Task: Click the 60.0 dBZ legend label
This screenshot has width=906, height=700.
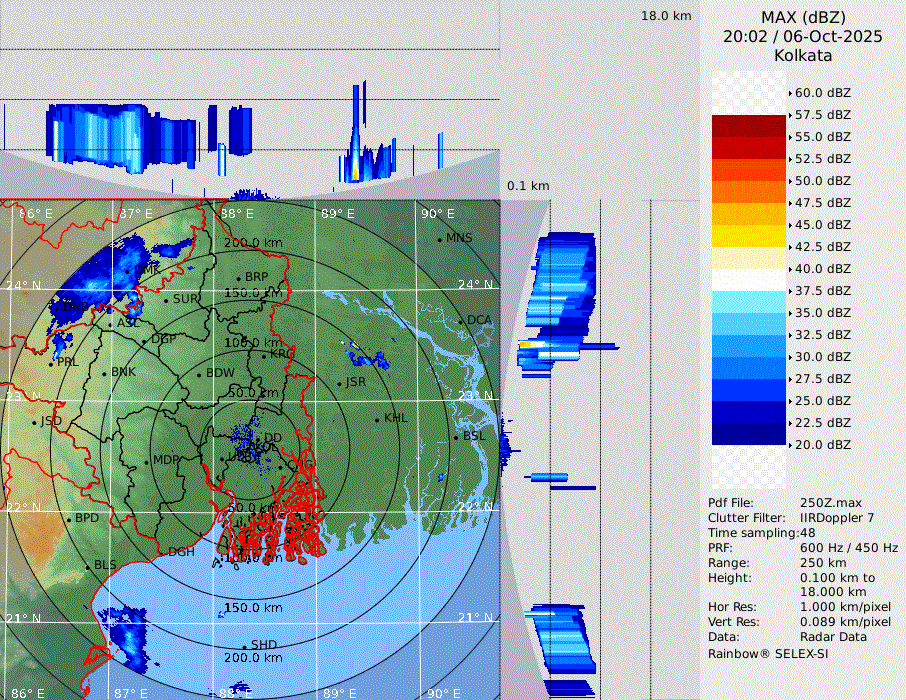Action: (822, 93)
